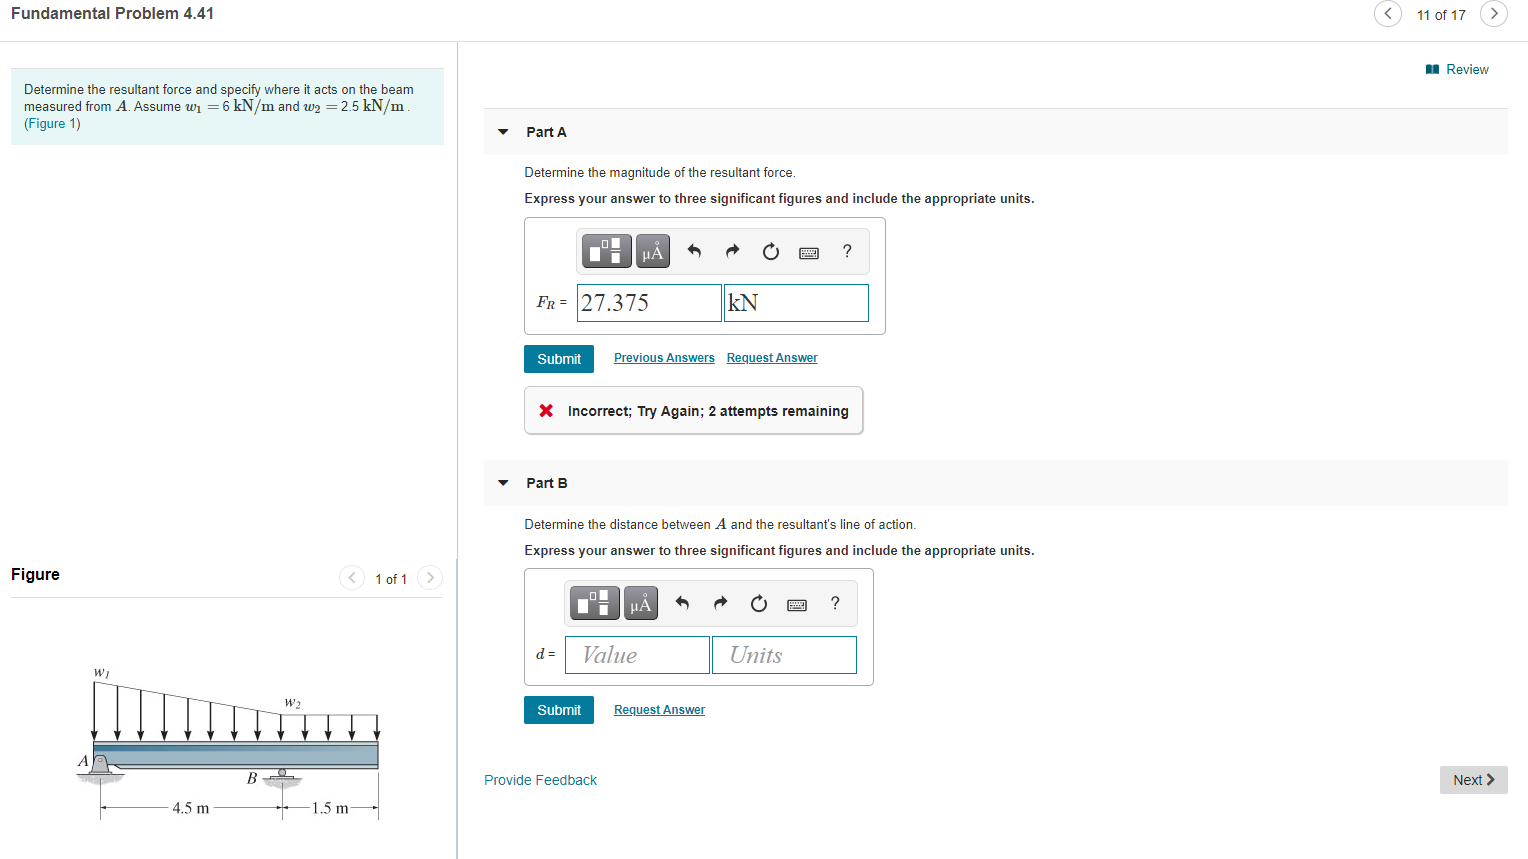Reset the Part A answer field

click(x=771, y=251)
